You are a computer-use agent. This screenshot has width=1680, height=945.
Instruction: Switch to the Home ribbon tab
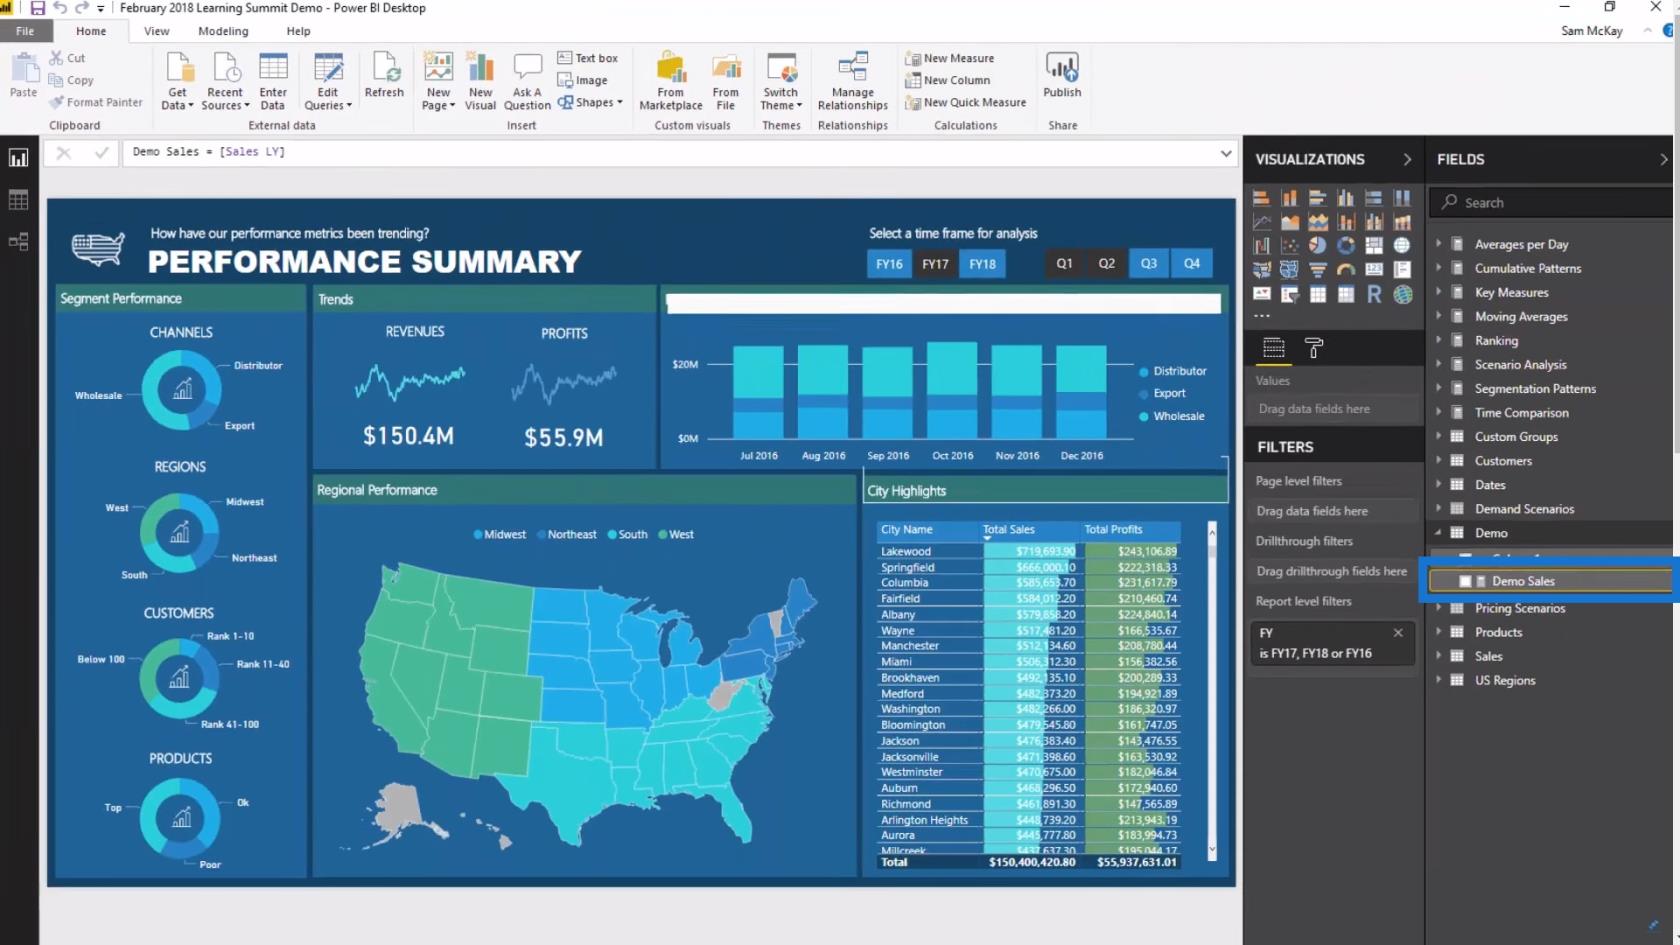coord(91,31)
